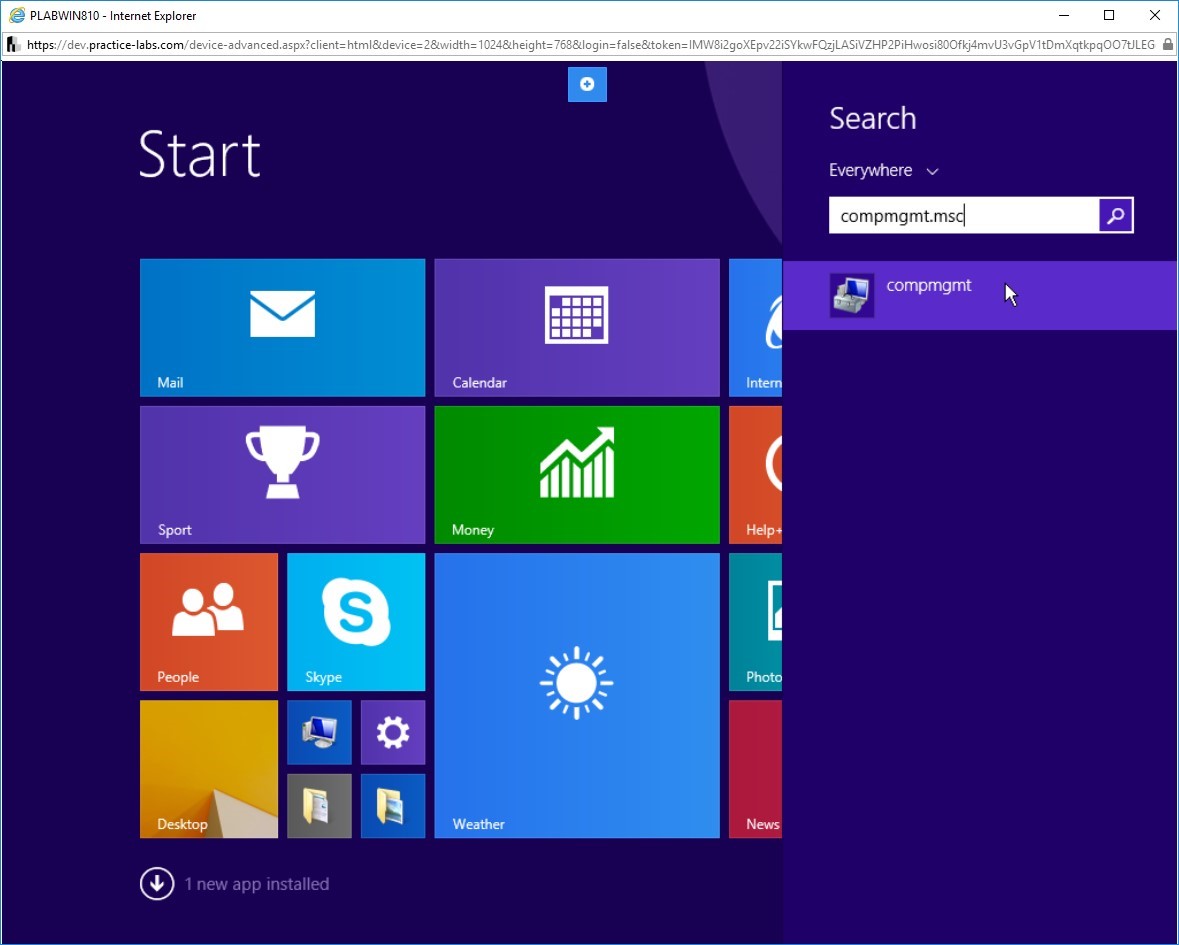Expand the Everywhere search scope dropdown
The image size is (1179, 945).
click(x=883, y=171)
